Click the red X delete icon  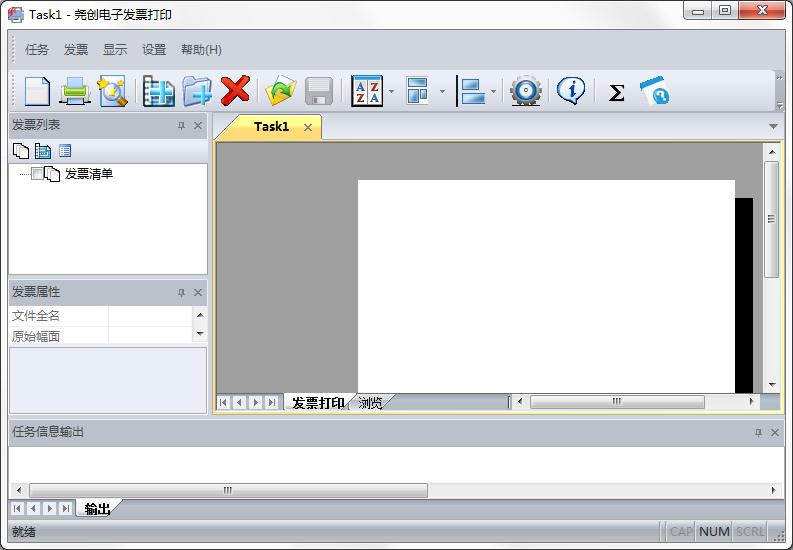(x=235, y=92)
